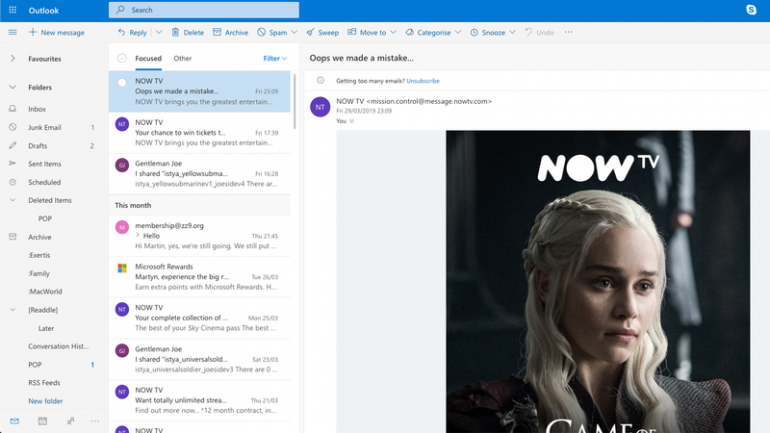The height and width of the screenshot is (433, 770).
Task: Click the Archive box icon
Action: point(217,32)
